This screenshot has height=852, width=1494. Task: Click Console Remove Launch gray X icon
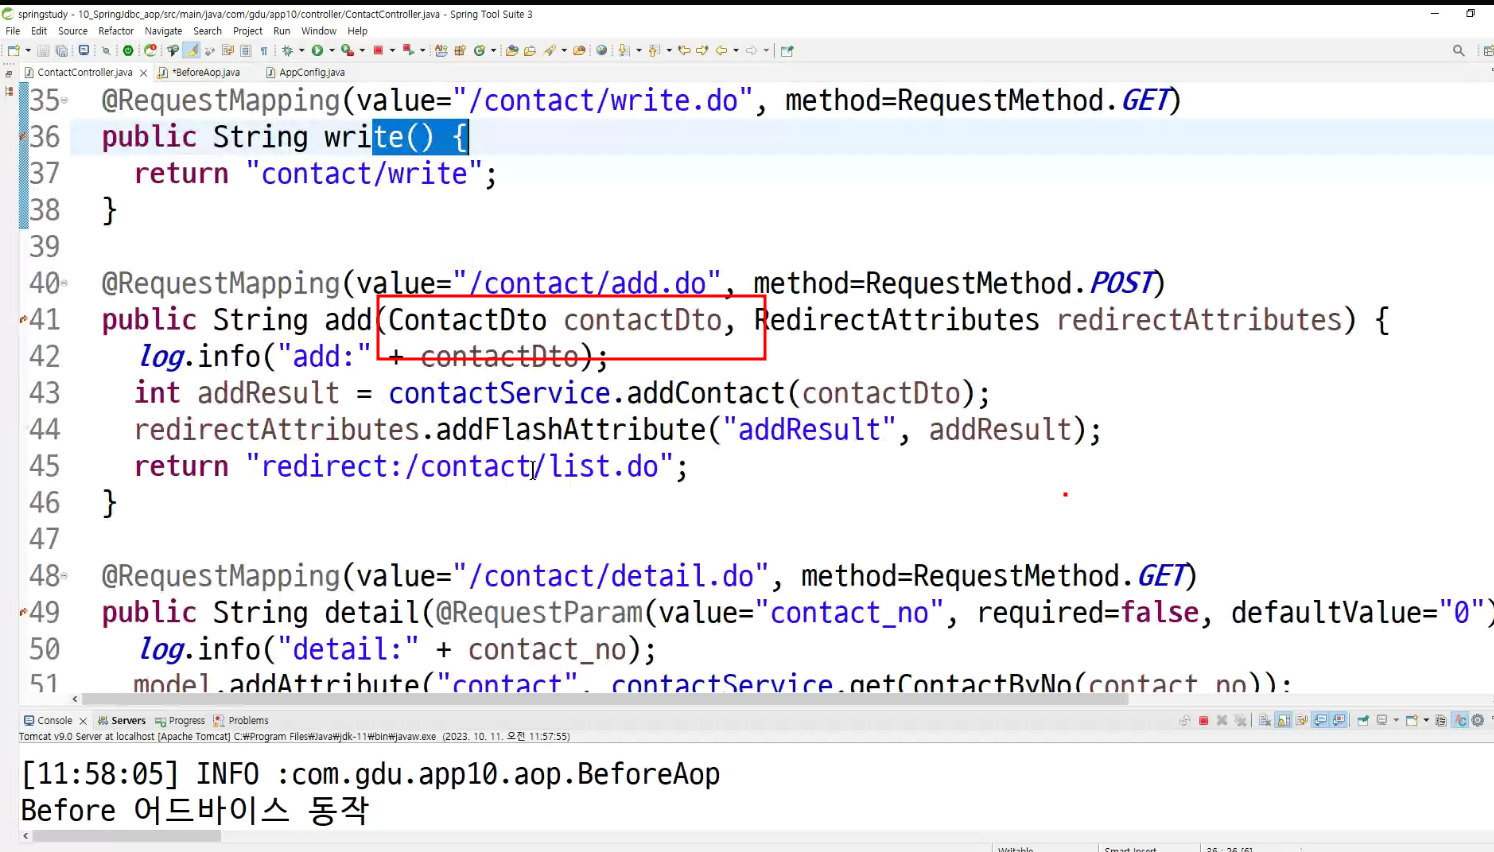tap(1222, 720)
